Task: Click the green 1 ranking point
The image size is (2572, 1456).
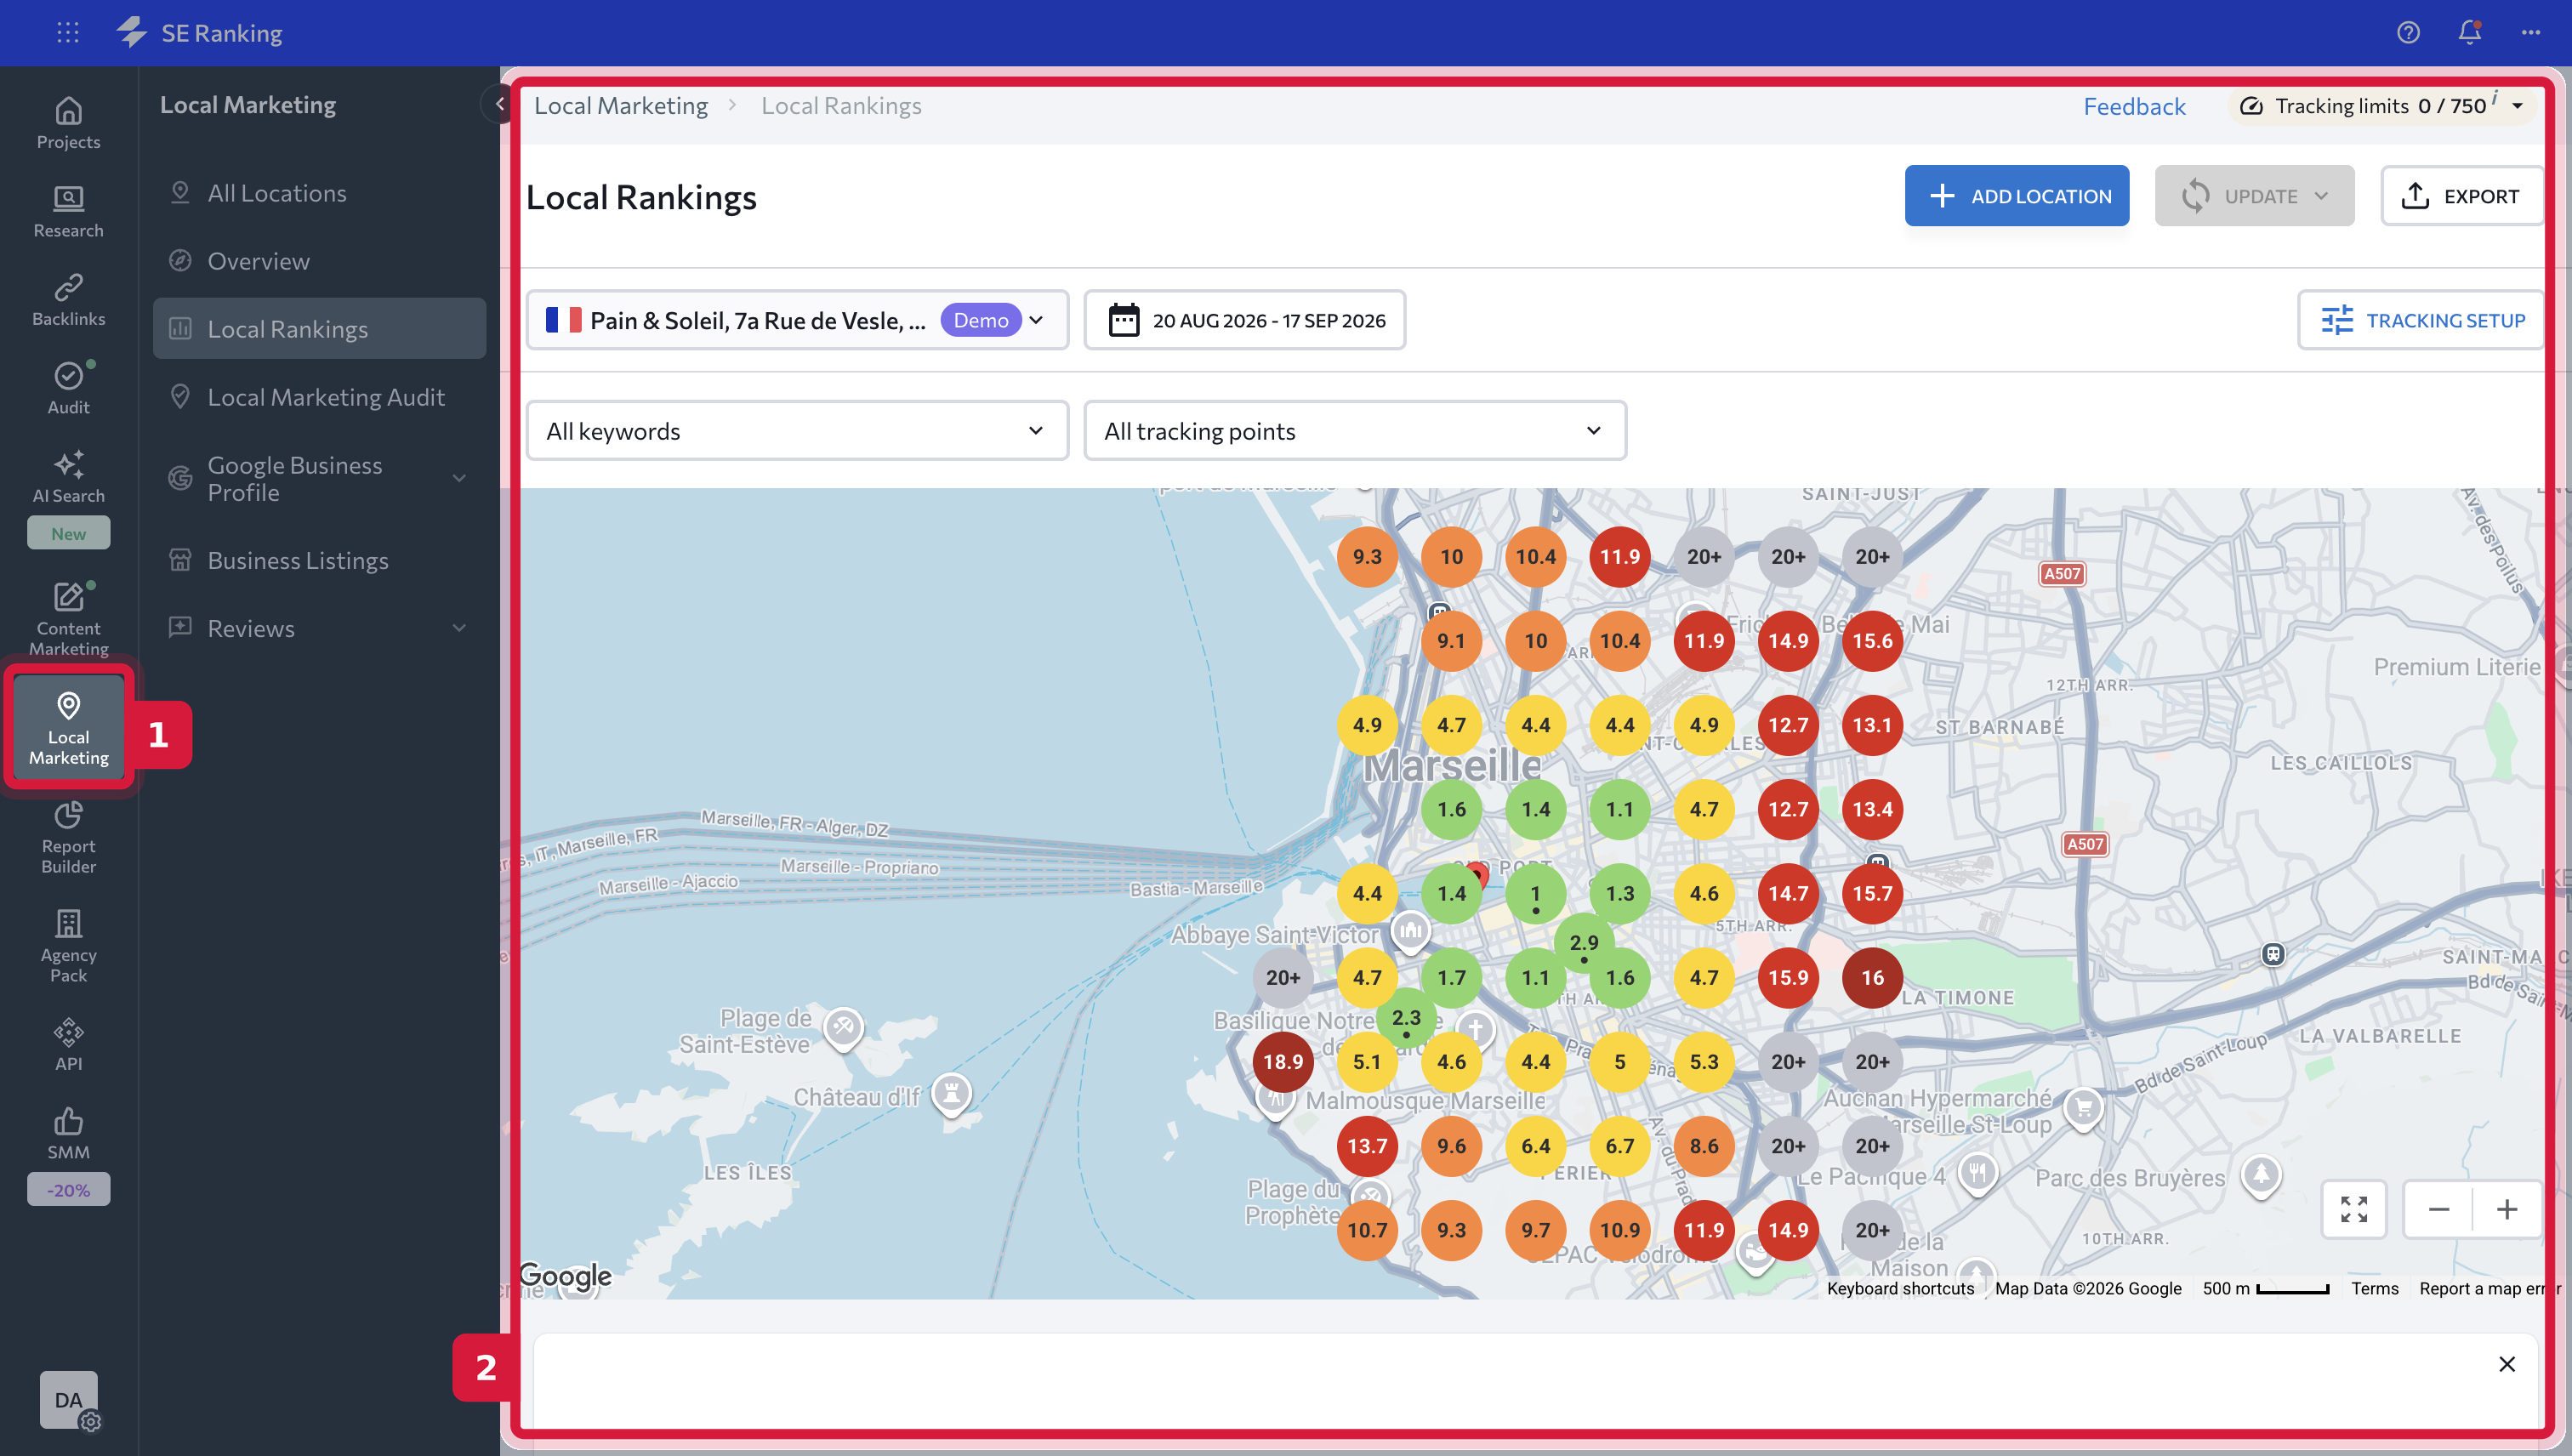Action: tap(1535, 894)
